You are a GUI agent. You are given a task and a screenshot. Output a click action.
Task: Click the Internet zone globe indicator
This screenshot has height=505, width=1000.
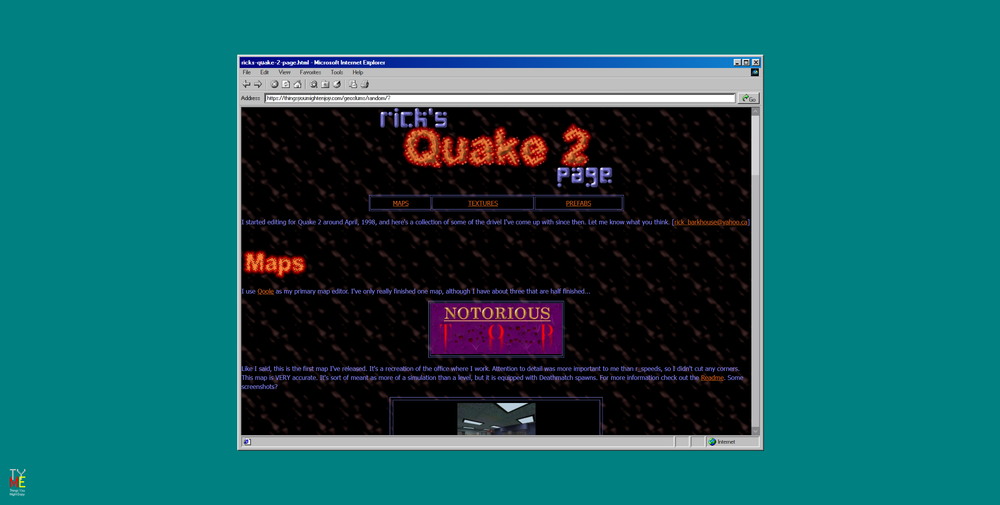tap(712, 442)
